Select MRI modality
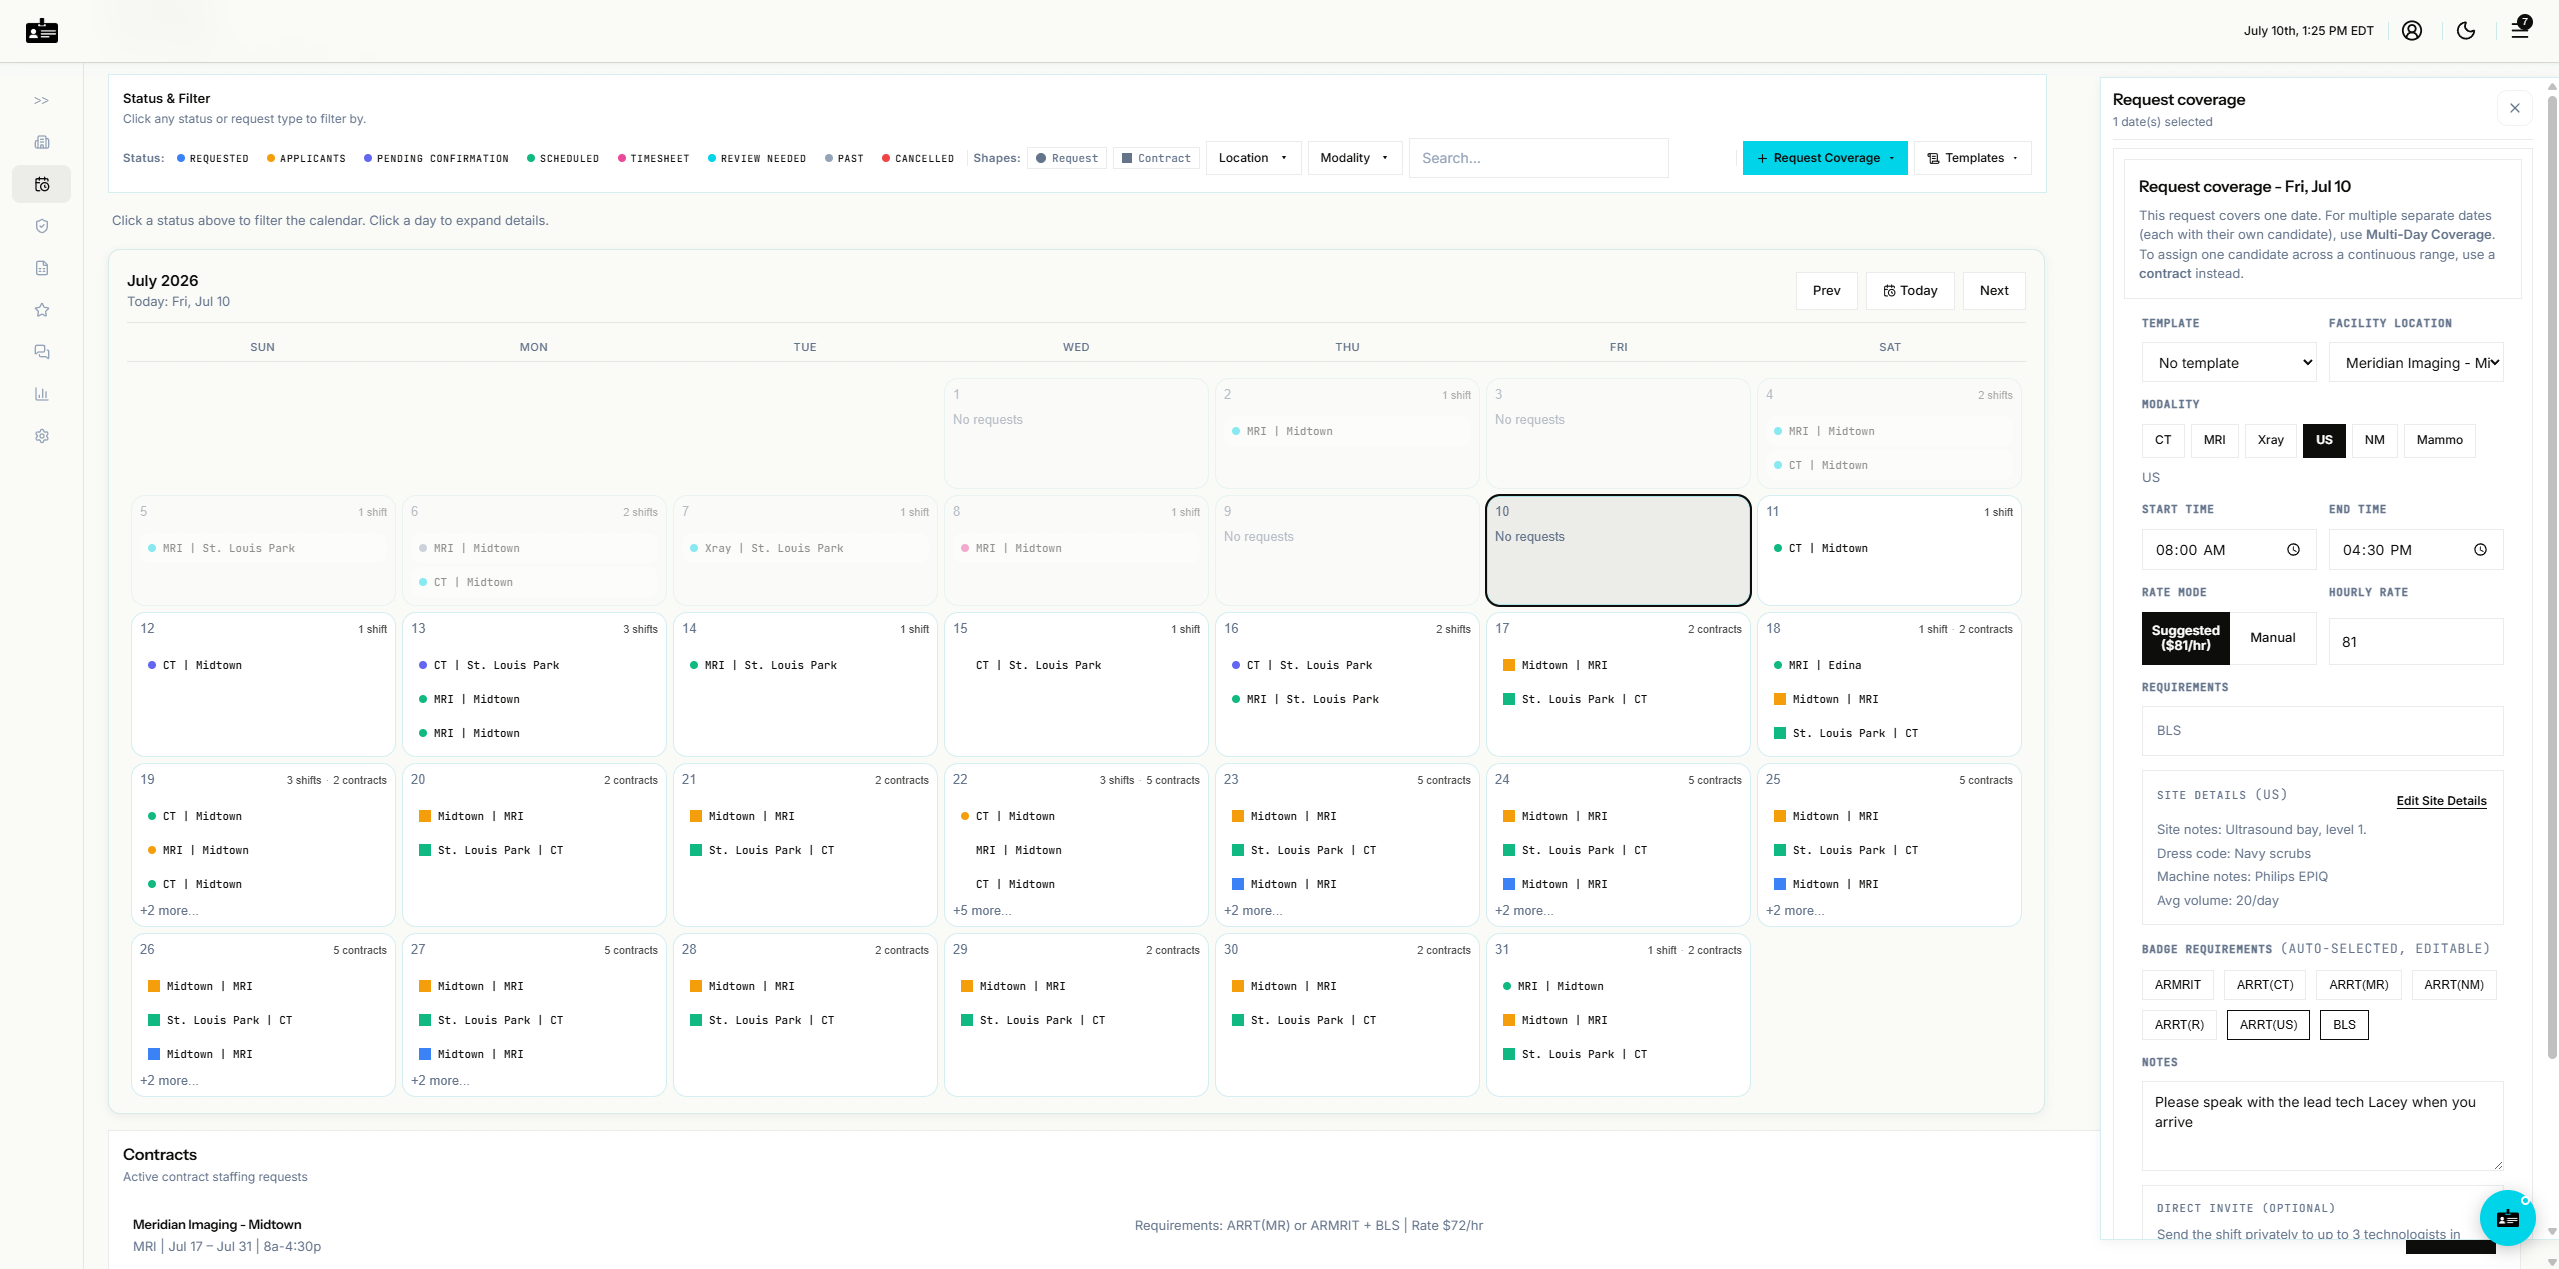The height and width of the screenshot is (1269, 2559). [2215, 440]
